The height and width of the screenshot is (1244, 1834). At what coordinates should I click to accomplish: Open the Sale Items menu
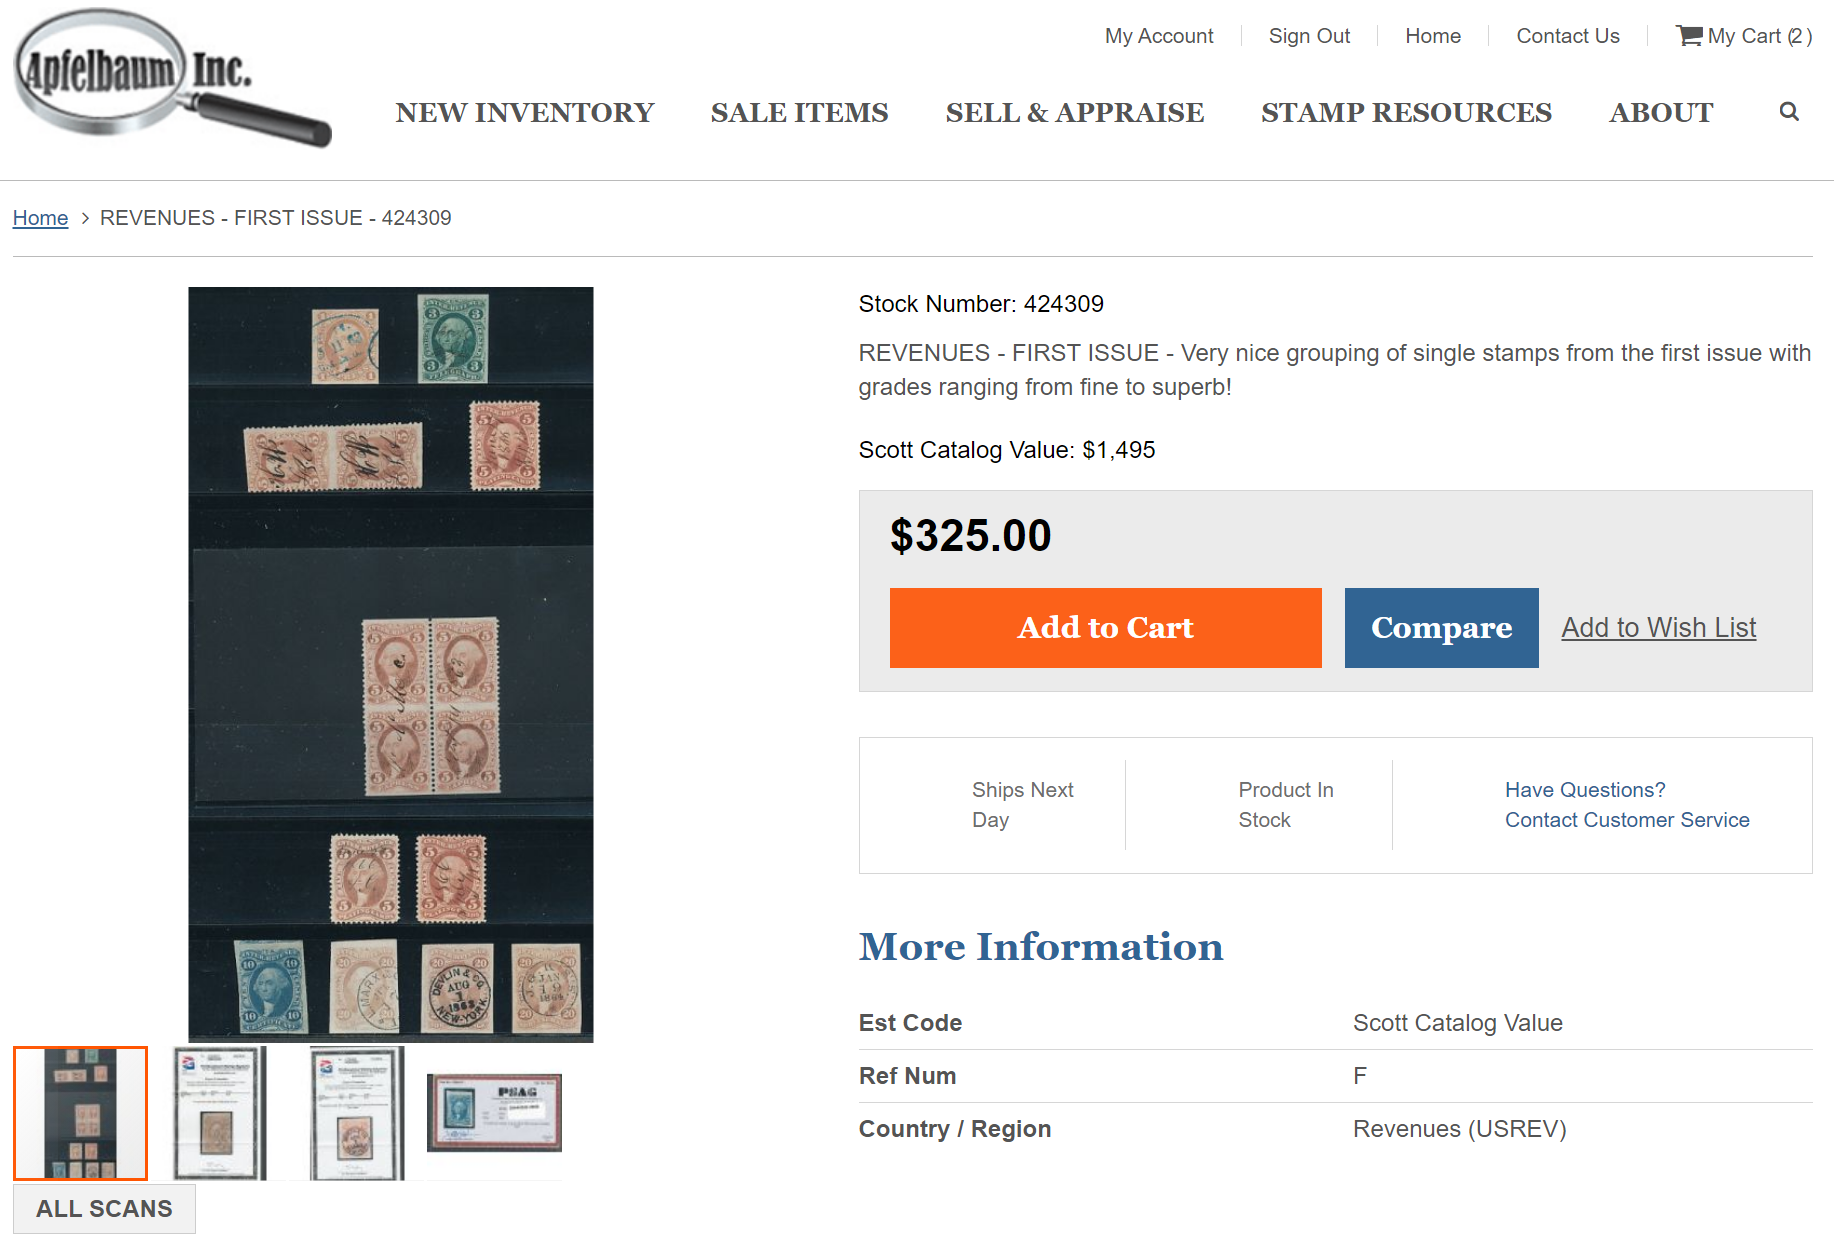[x=799, y=113]
